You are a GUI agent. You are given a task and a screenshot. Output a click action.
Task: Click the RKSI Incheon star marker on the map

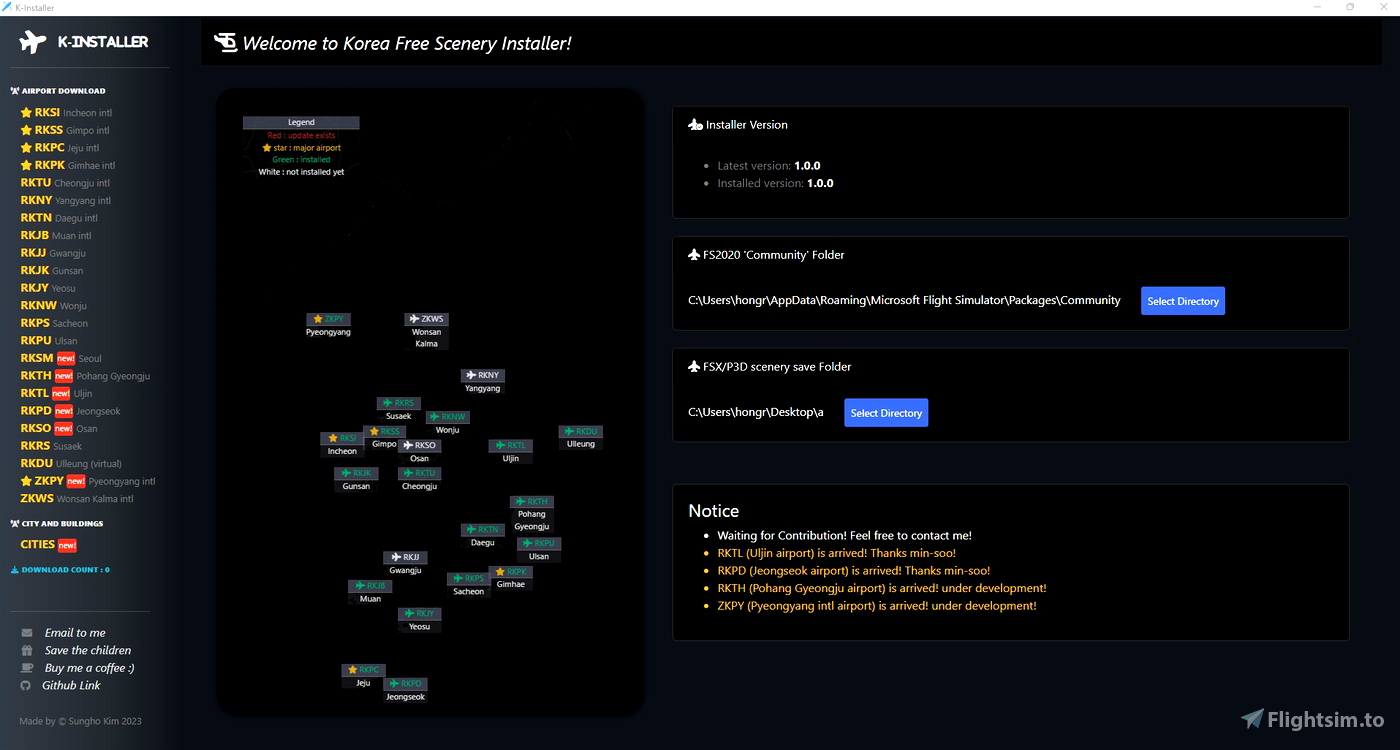342,438
